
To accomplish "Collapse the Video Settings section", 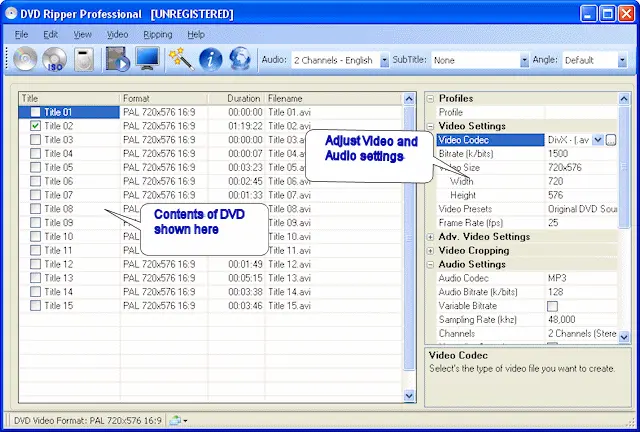I will 430,126.
